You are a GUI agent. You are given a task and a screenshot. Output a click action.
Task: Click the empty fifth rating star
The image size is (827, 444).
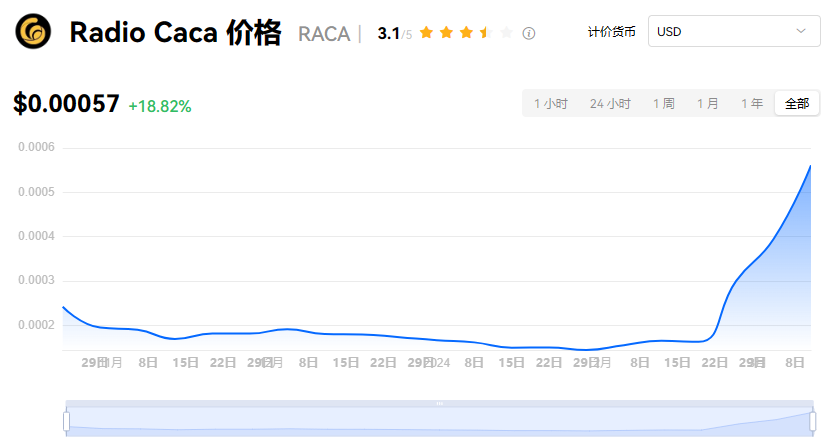pyautogui.click(x=506, y=33)
